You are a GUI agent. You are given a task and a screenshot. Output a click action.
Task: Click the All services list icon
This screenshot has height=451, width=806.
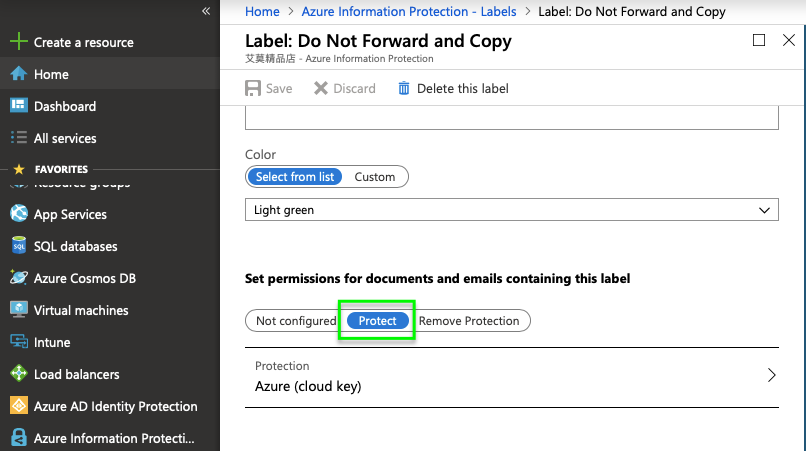pyautogui.click(x=19, y=138)
